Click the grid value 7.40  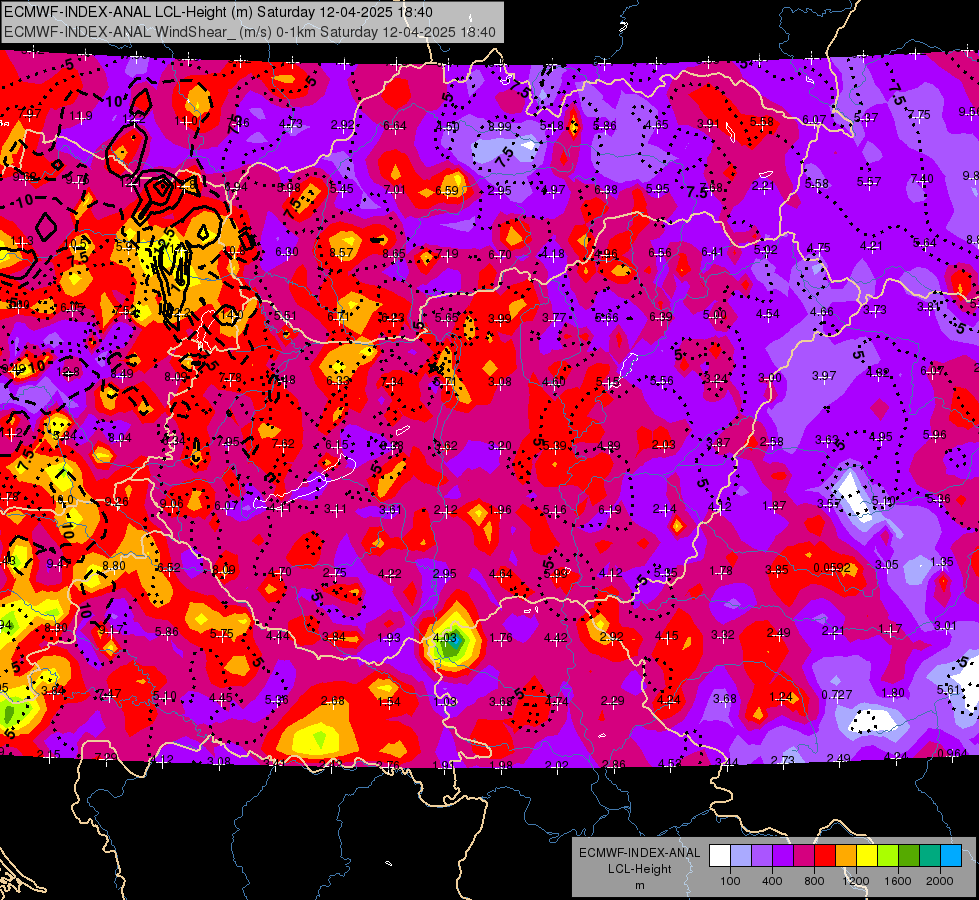[922, 179]
